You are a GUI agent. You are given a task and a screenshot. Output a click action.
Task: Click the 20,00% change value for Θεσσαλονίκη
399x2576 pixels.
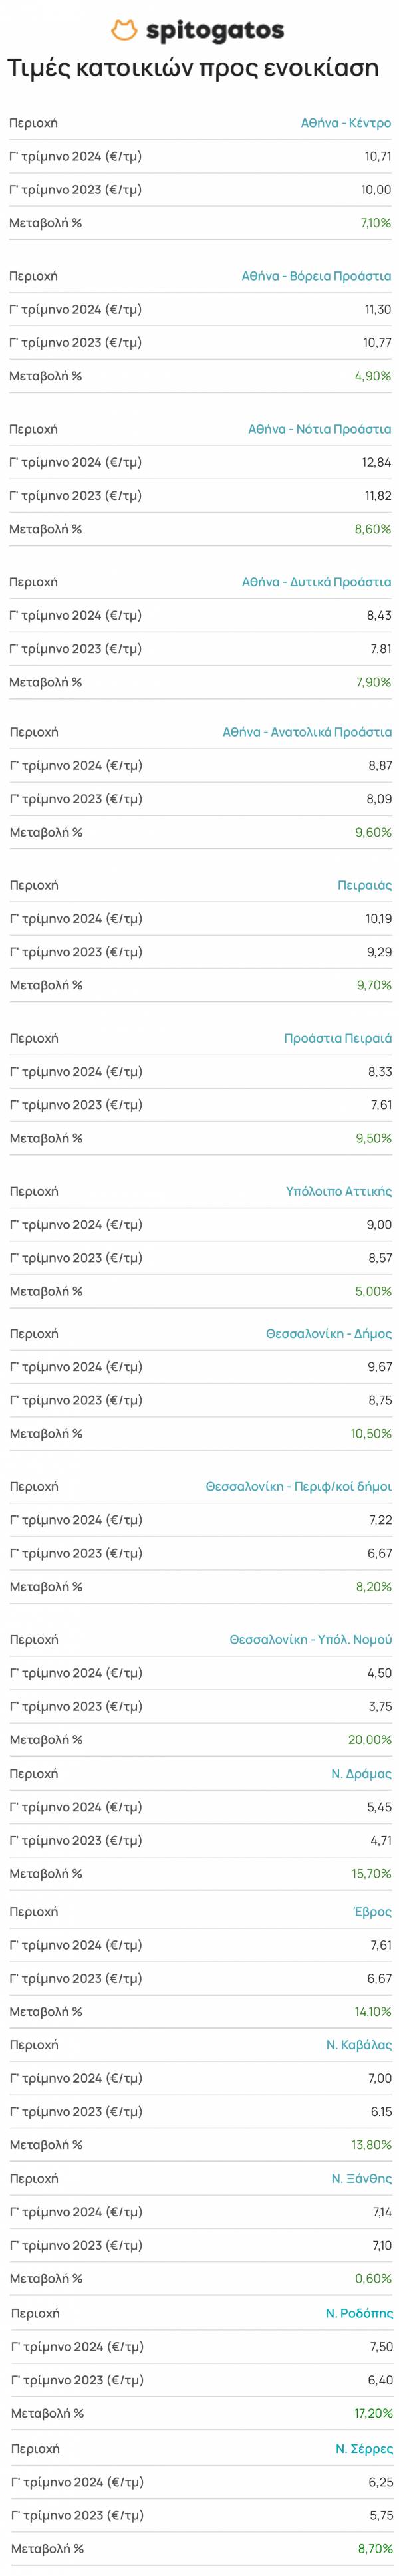click(369, 1740)
